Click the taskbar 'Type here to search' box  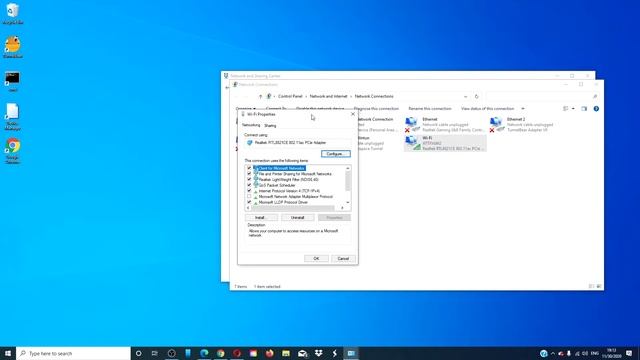(x=73, y=353)
